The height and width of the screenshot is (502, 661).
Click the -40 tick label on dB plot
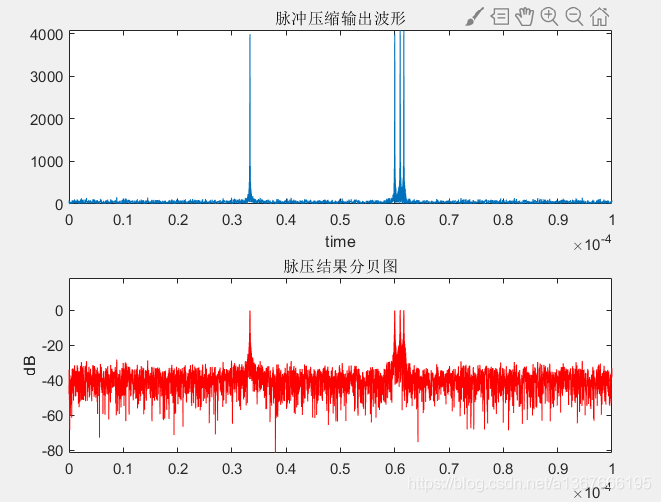pyautogui.click(x=52, y=381)
